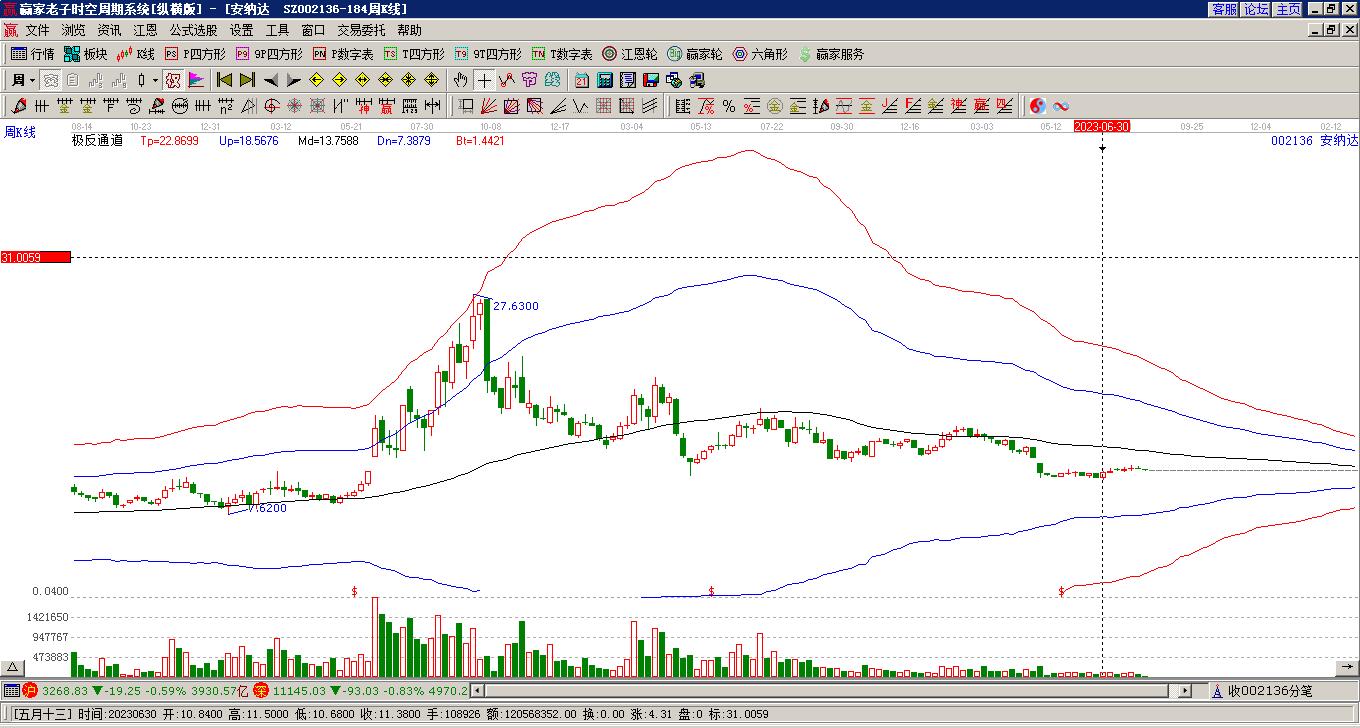Open the 江恩轮 Gann wheel

(630, 54)
